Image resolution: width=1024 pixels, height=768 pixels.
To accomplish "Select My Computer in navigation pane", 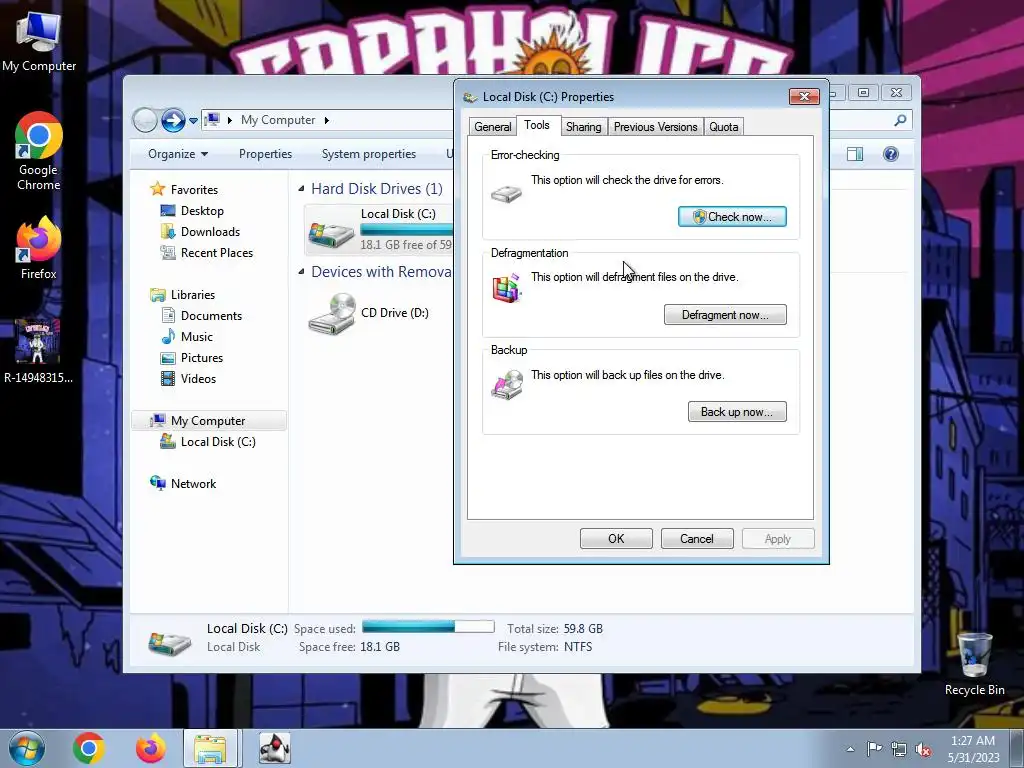I will coord(209,421).
